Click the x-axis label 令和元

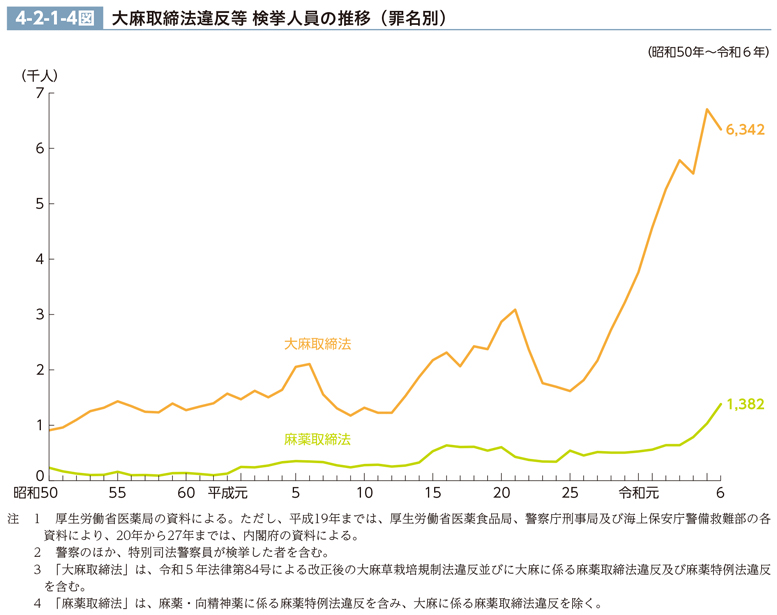coord(638,493)
